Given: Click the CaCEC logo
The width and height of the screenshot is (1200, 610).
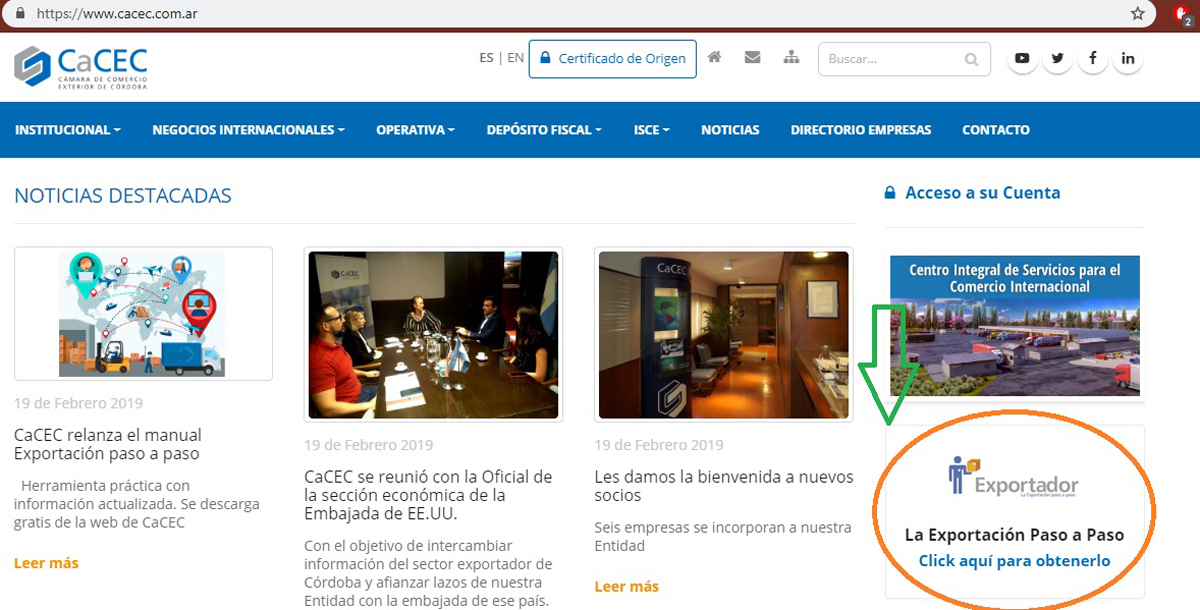Looking at the screenshot, I should (x=81, y=67).
